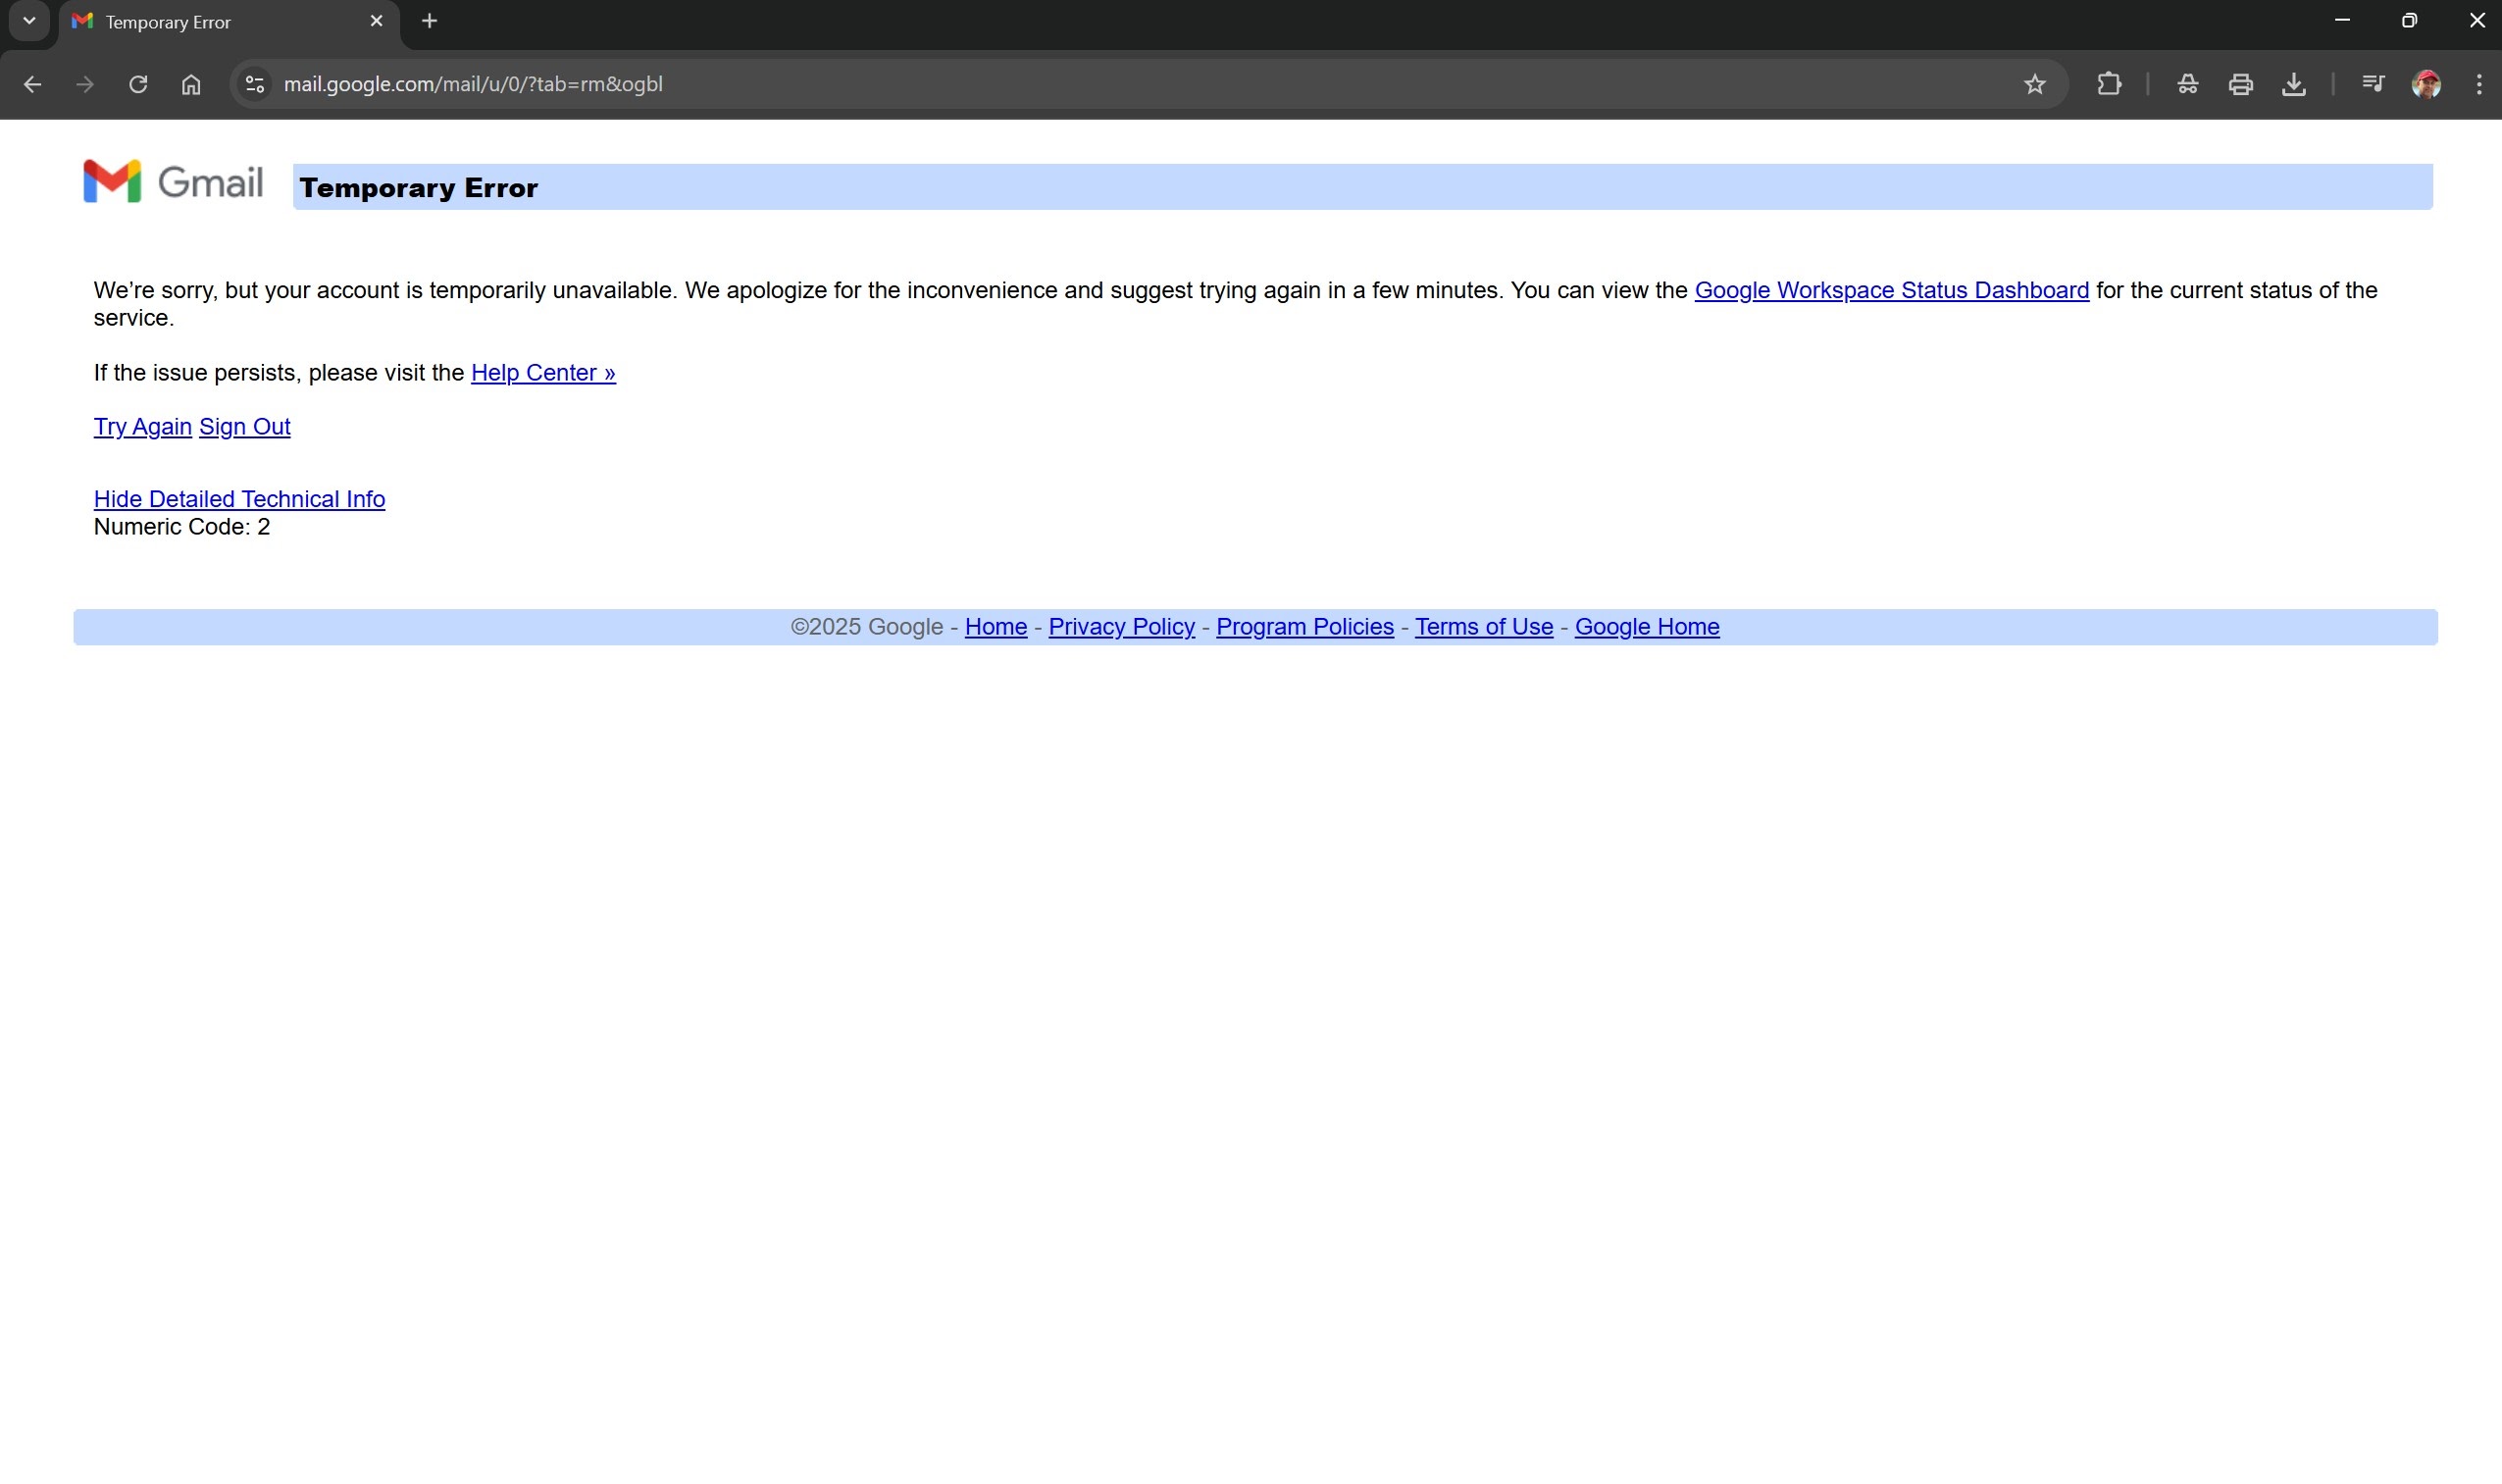This screenshot has height=1484, width=2502.
Task: Close the Temporary Error tab
Action: tap(376, 21)
